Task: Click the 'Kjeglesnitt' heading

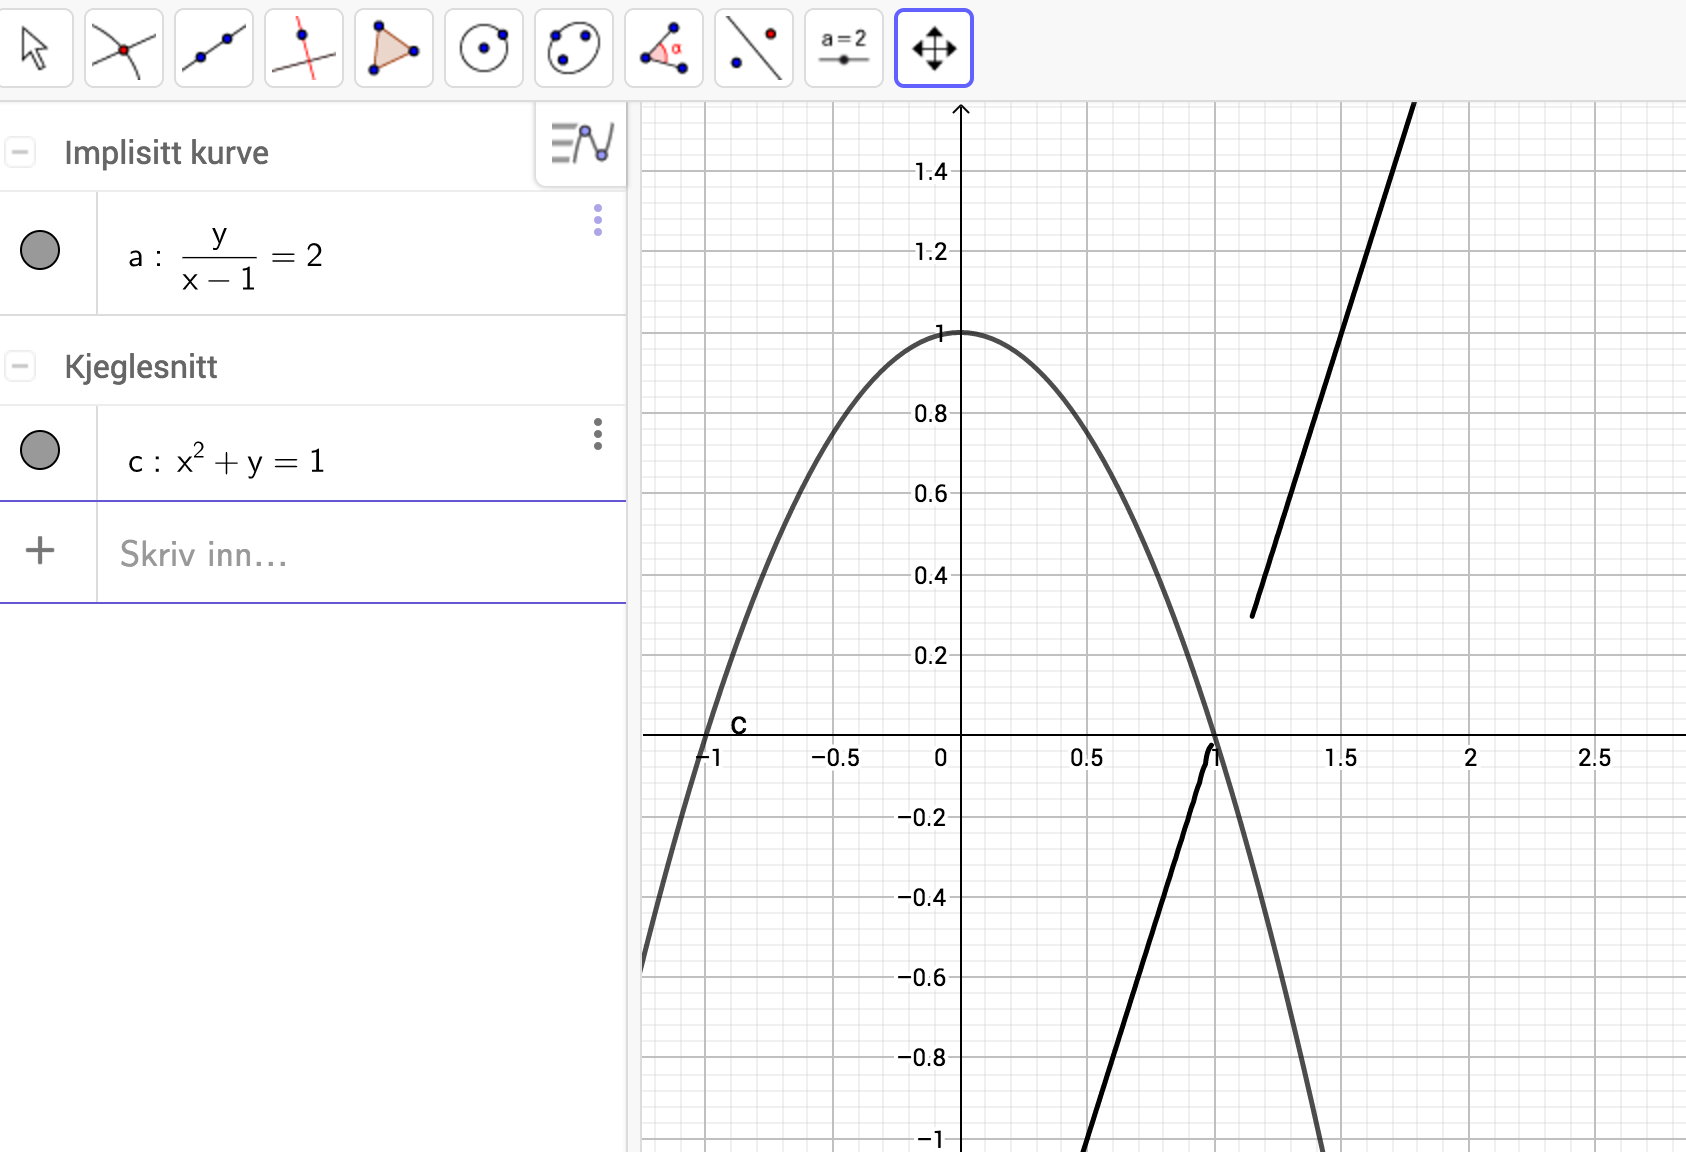Action: (141, 367)
